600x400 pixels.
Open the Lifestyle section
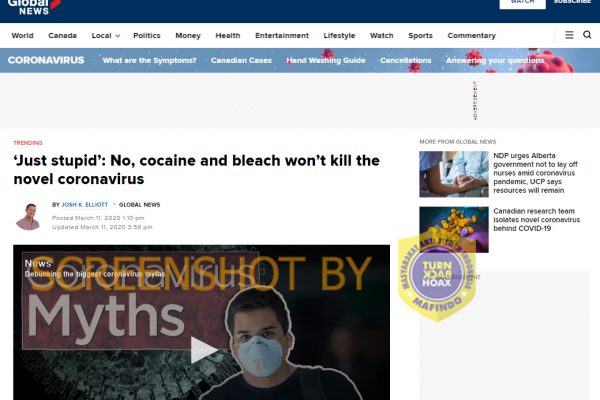[x=339, y=36]
